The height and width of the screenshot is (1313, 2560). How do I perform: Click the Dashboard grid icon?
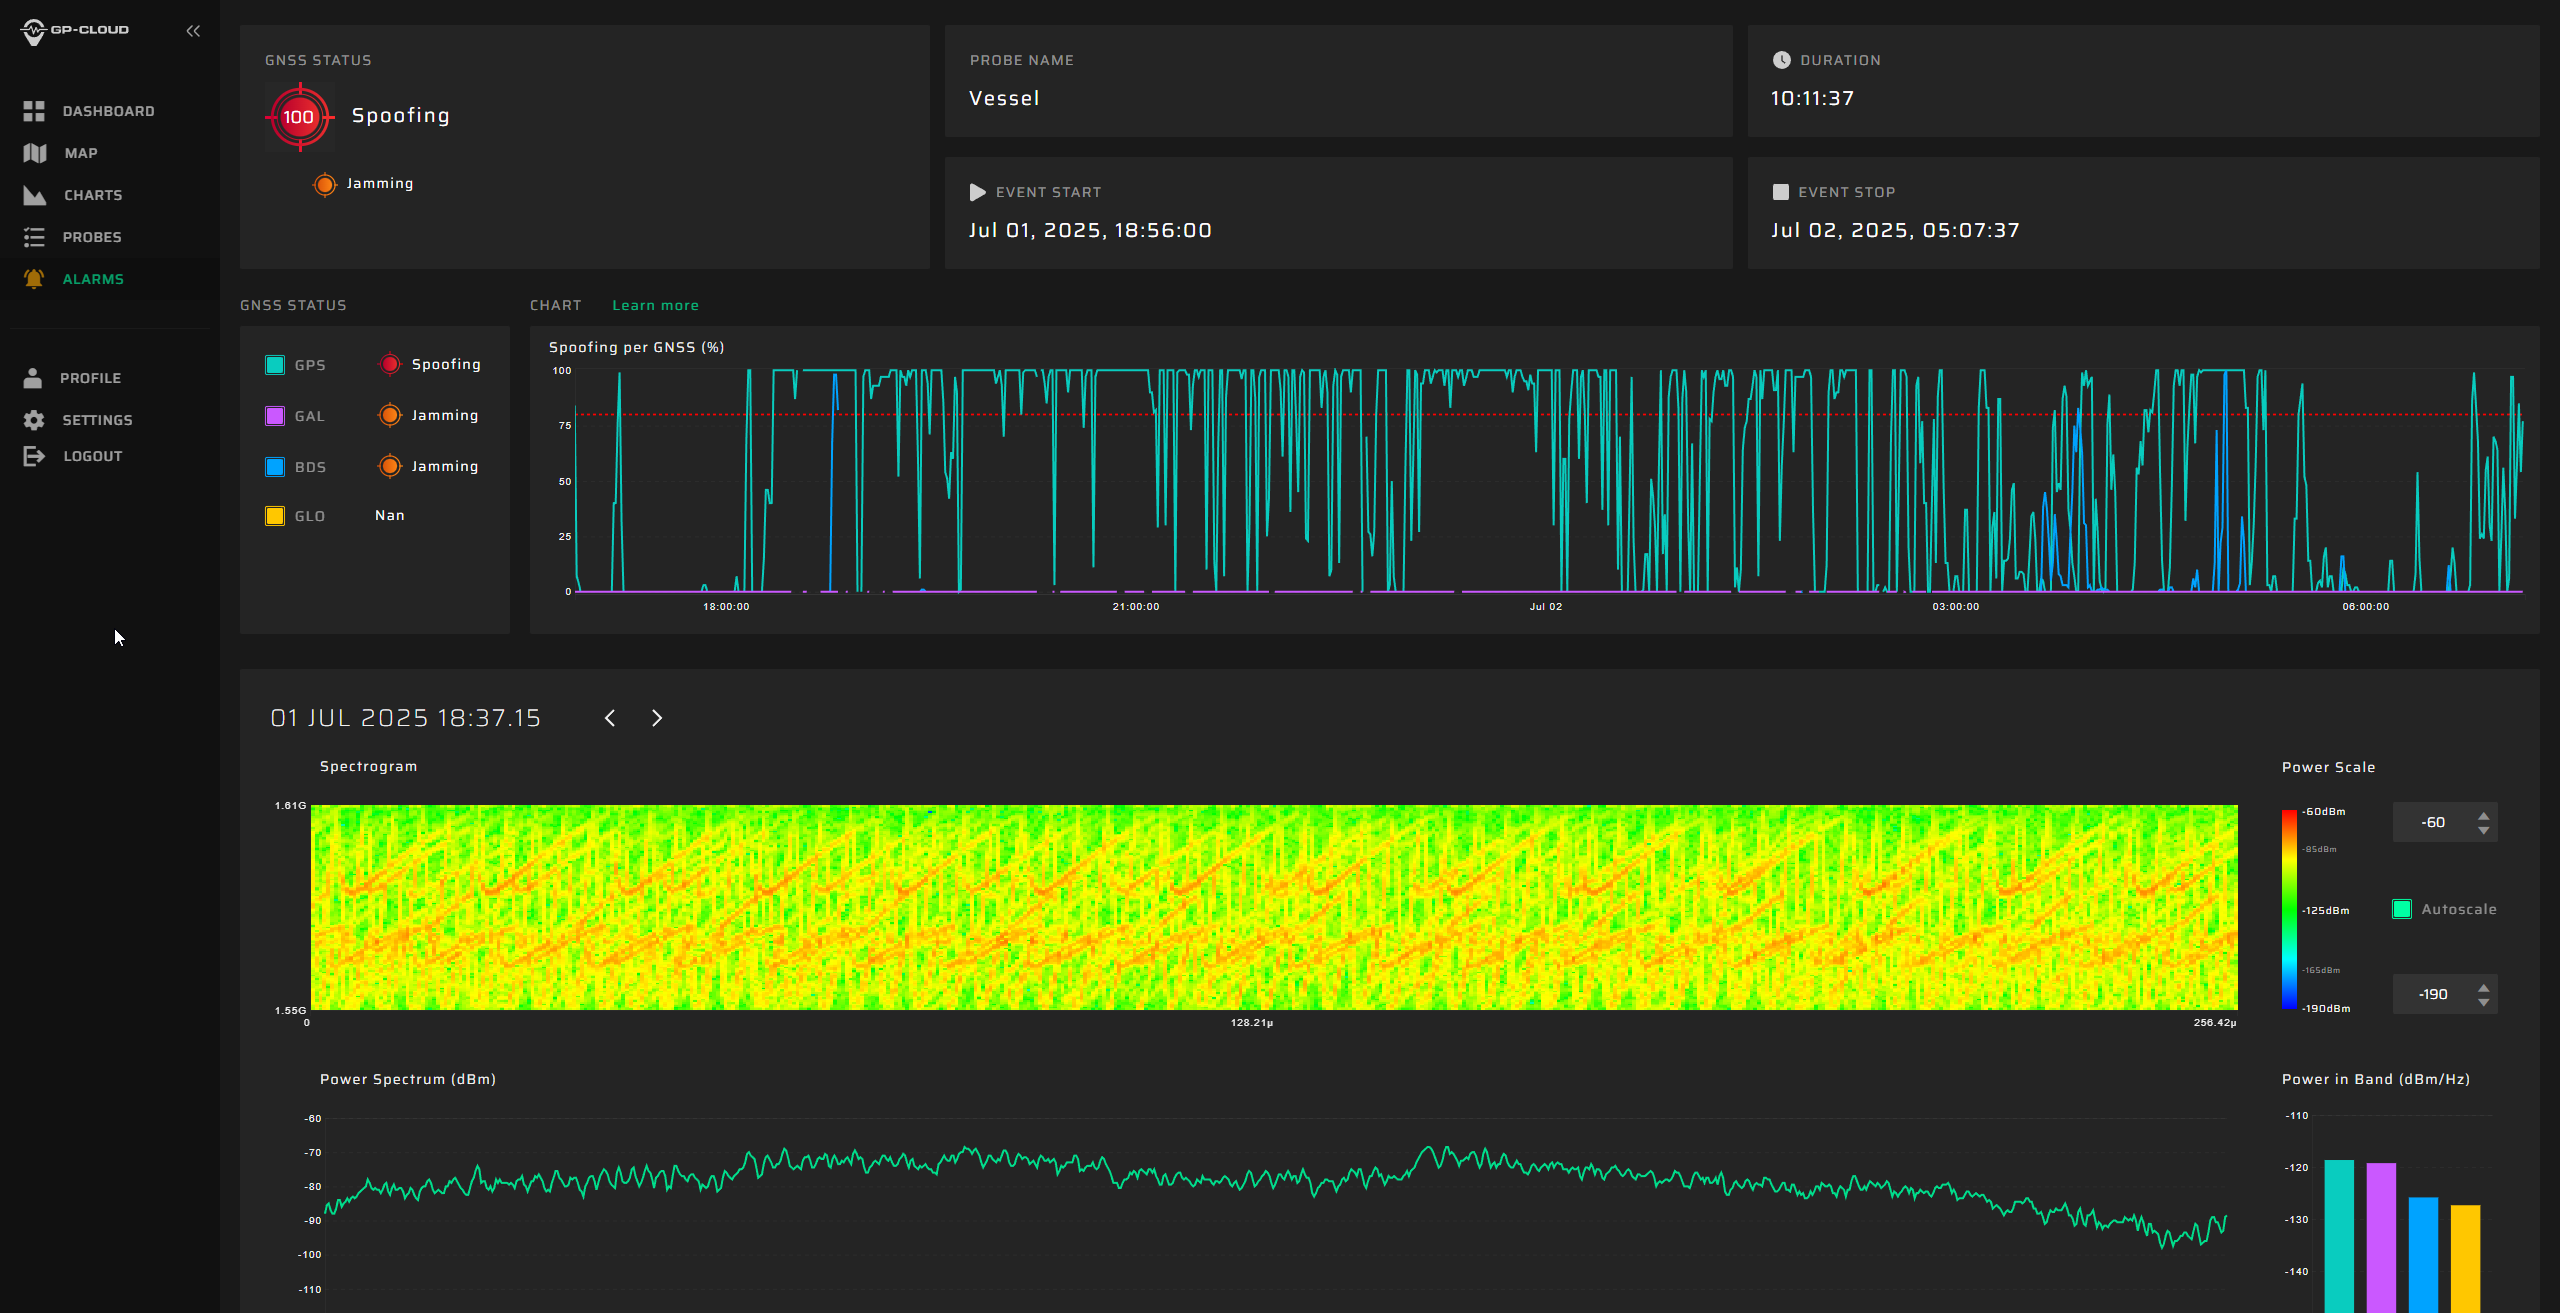(x=34, y=111)
